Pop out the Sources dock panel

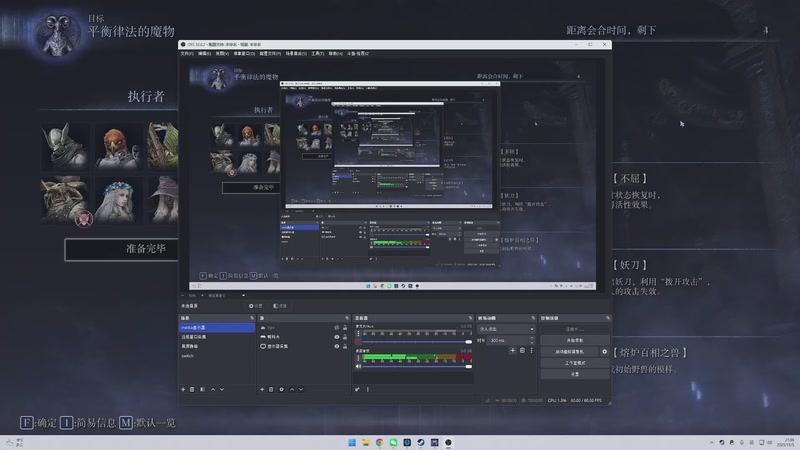[347, 318]
